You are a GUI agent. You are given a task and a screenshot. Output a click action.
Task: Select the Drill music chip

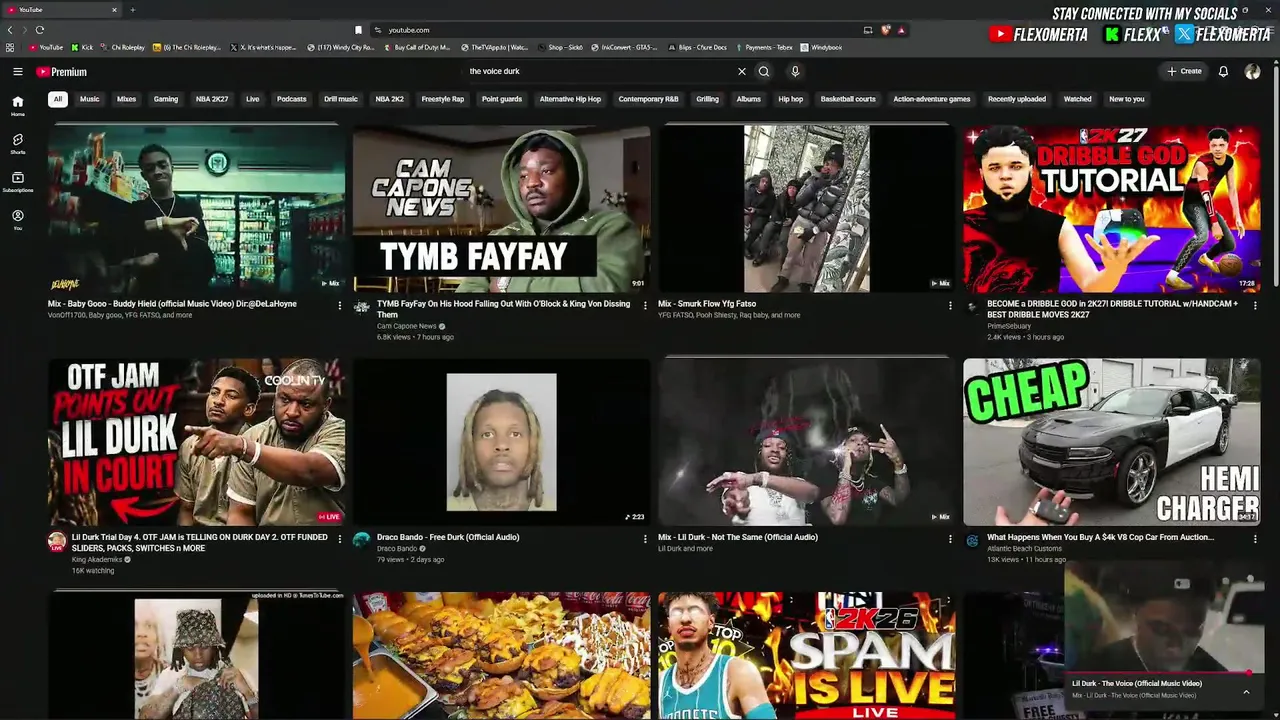coord(341,99)
